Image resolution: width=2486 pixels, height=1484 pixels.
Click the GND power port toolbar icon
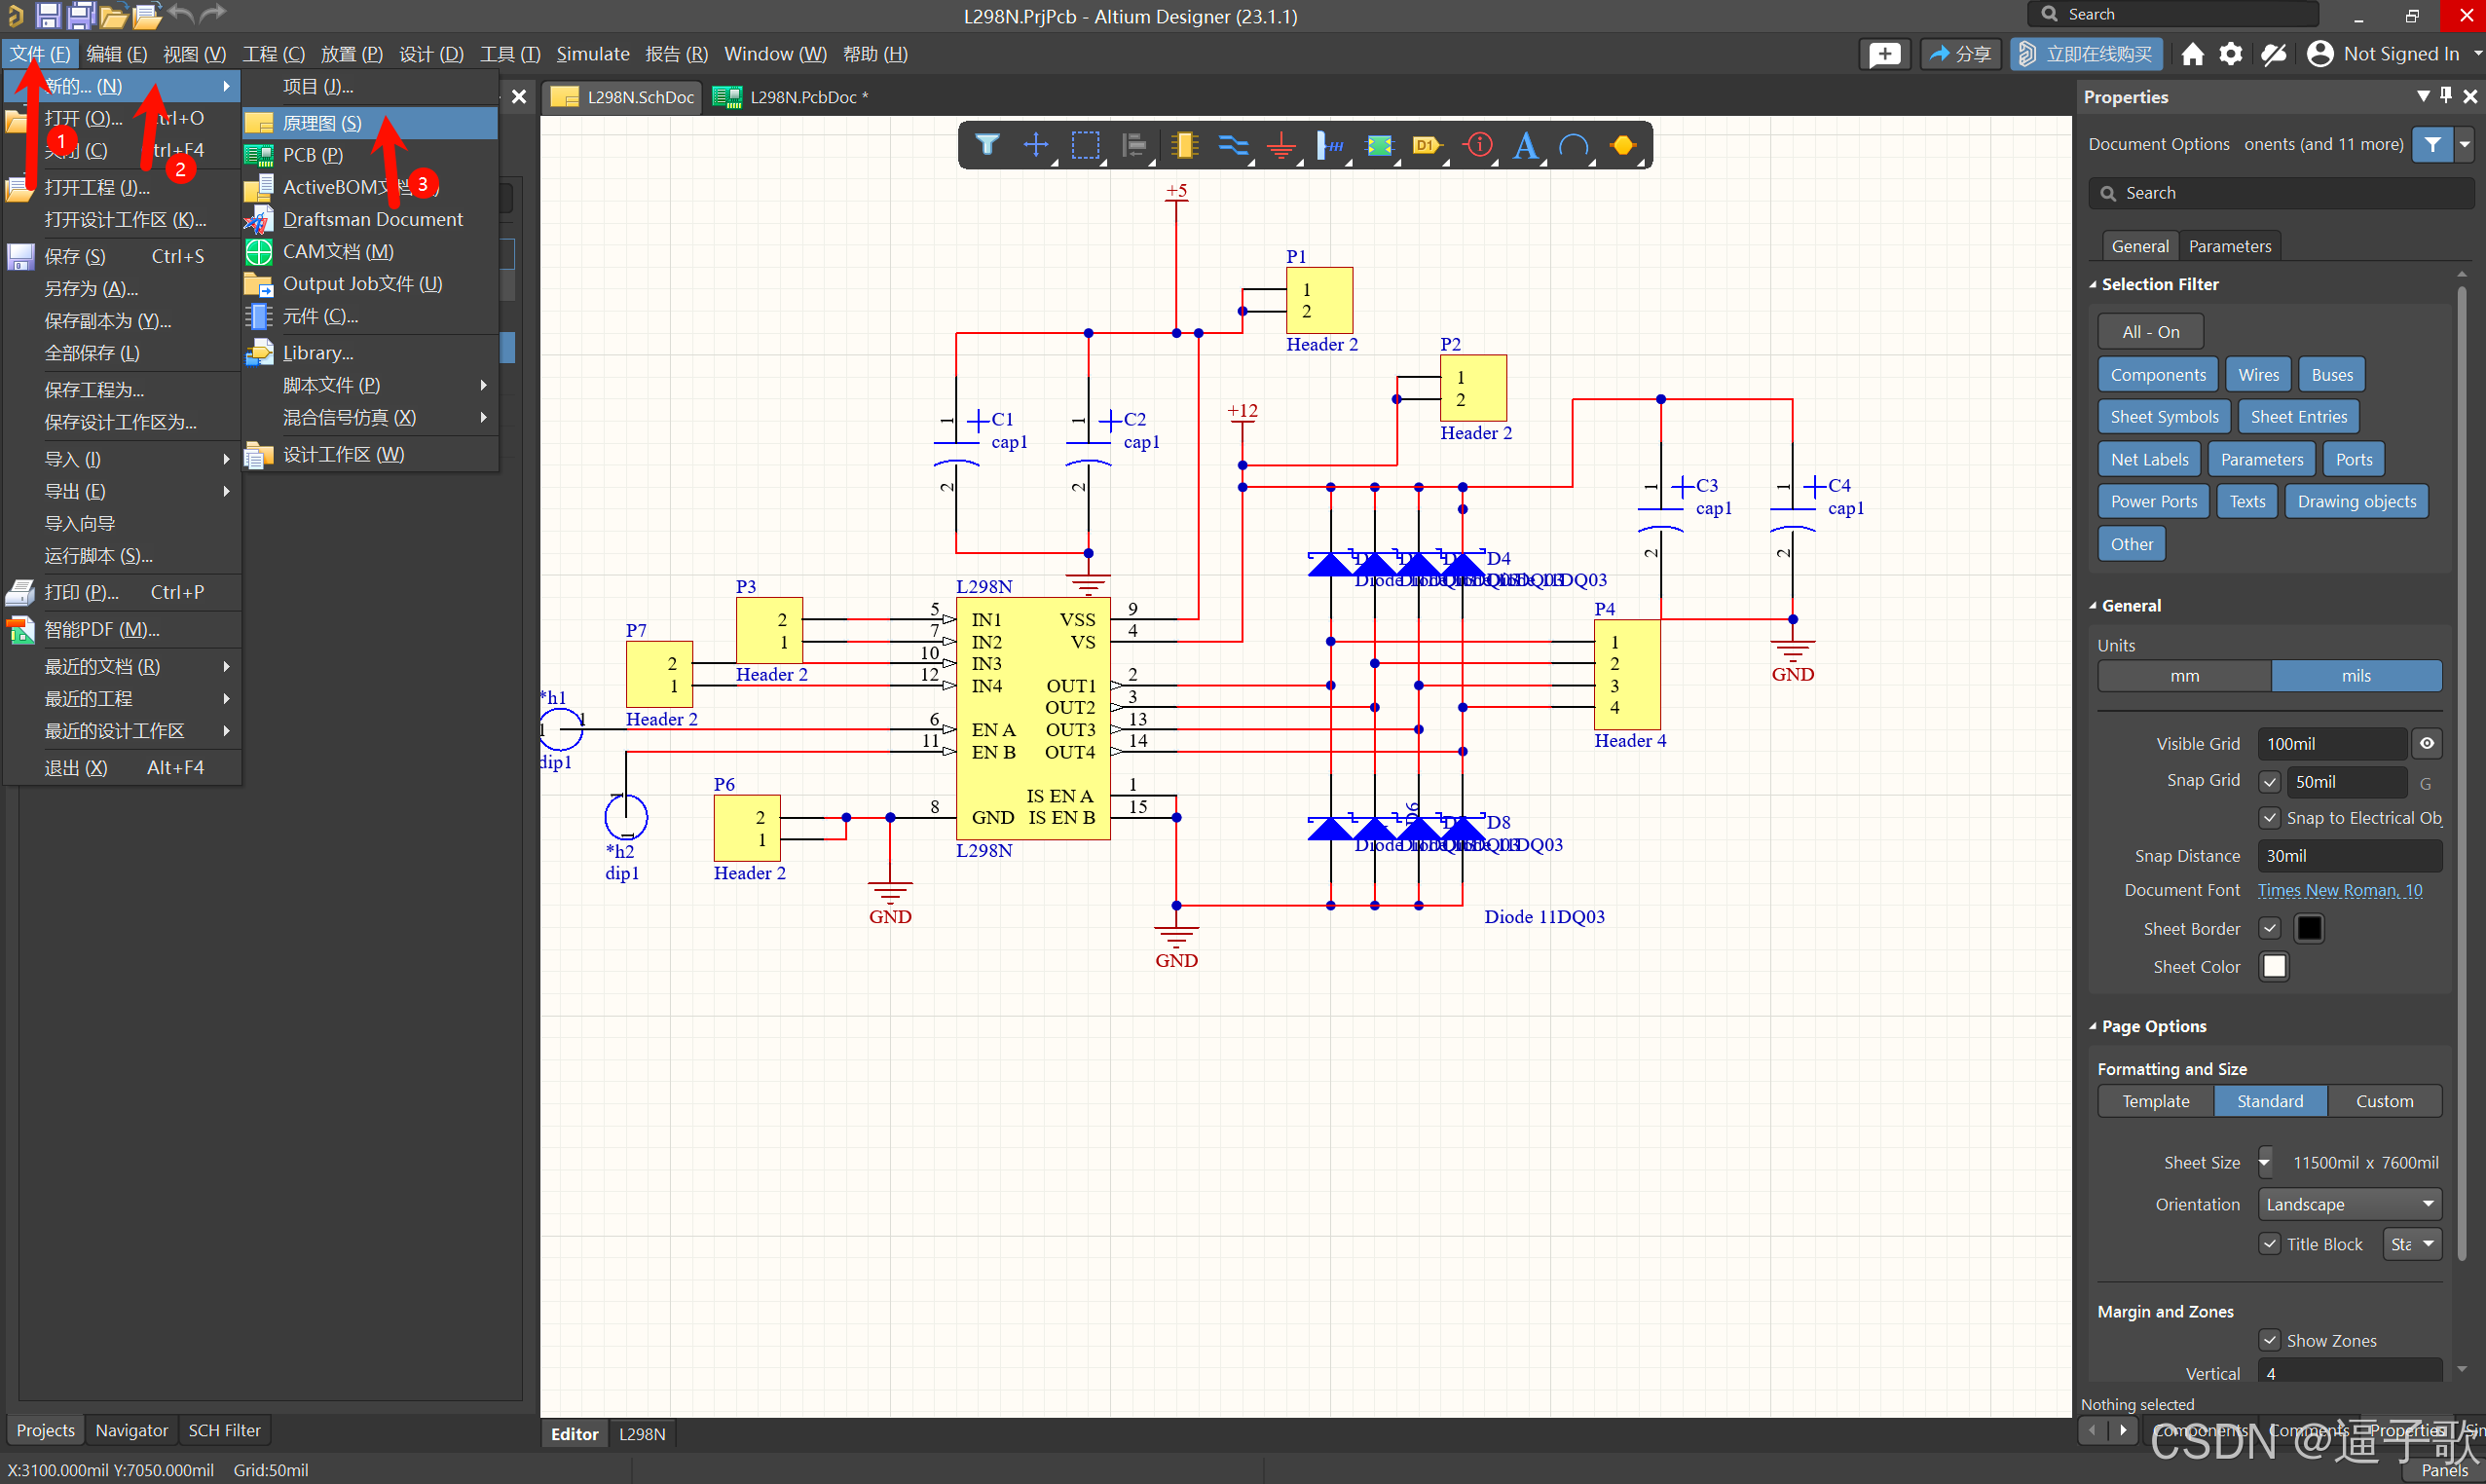click(1281, 146)
